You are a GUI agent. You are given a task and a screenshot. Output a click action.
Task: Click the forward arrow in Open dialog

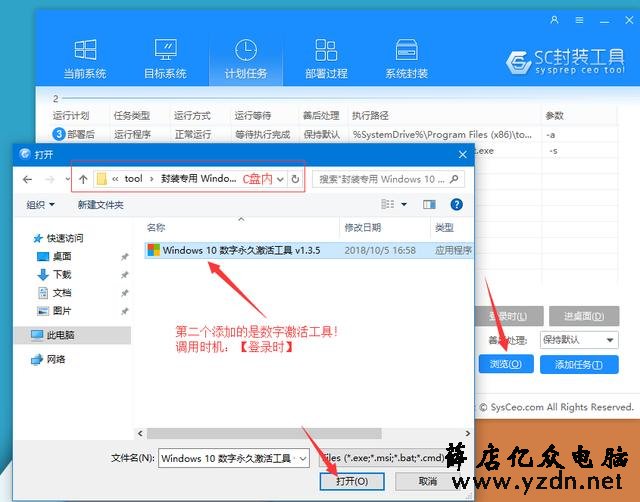pyautogui.click(x=50, y=179)
